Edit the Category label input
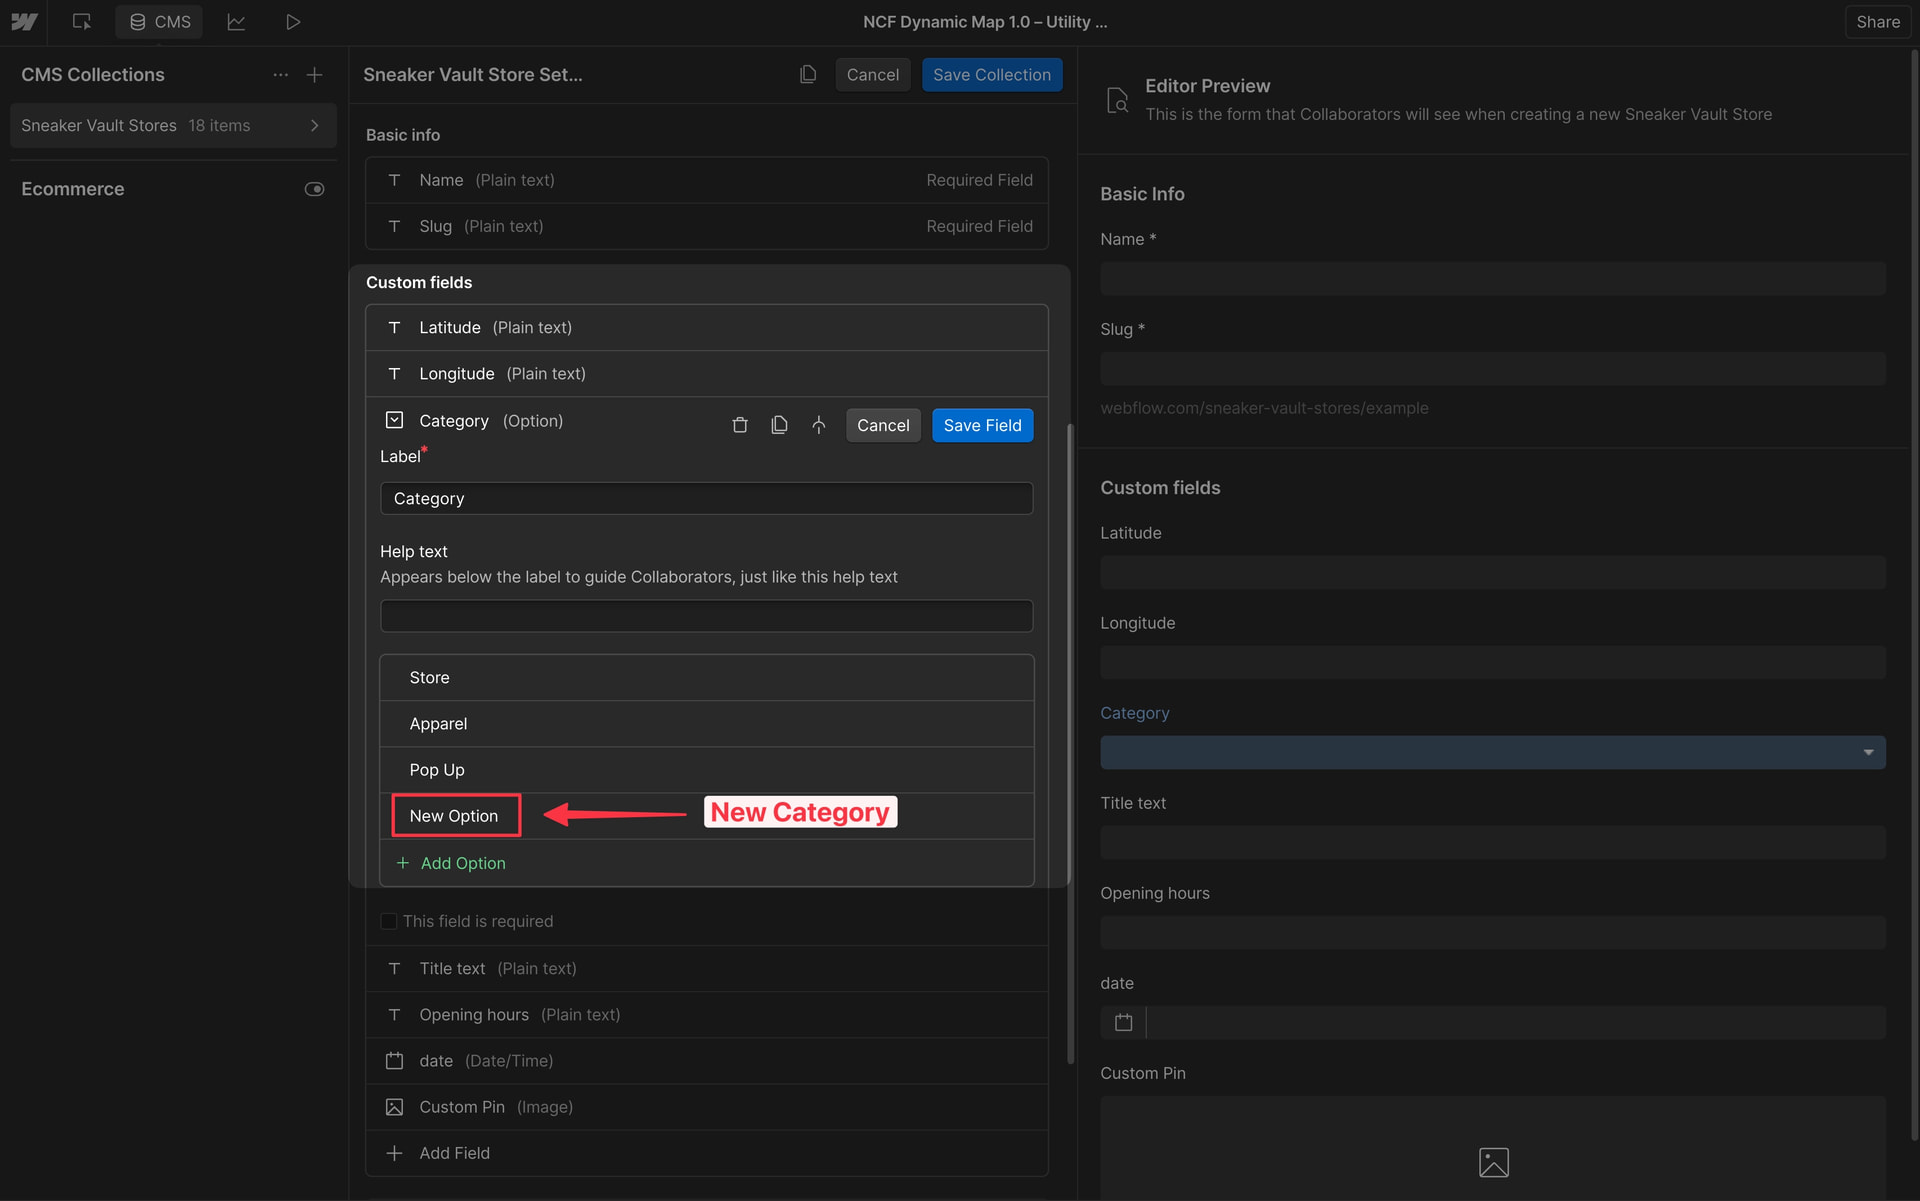This screenshot has width=1920, height=1201. 707,498
